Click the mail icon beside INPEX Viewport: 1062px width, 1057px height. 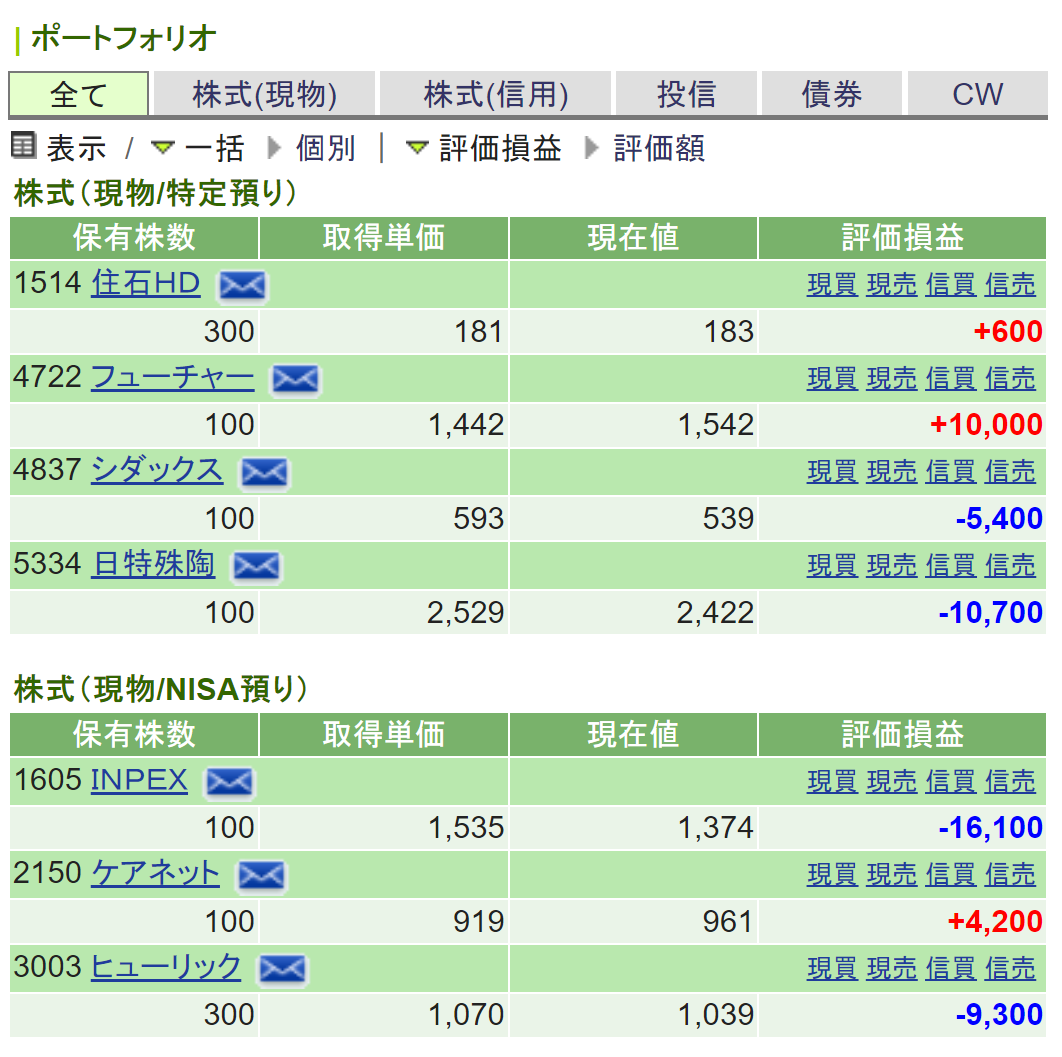[x=230, y=782]
